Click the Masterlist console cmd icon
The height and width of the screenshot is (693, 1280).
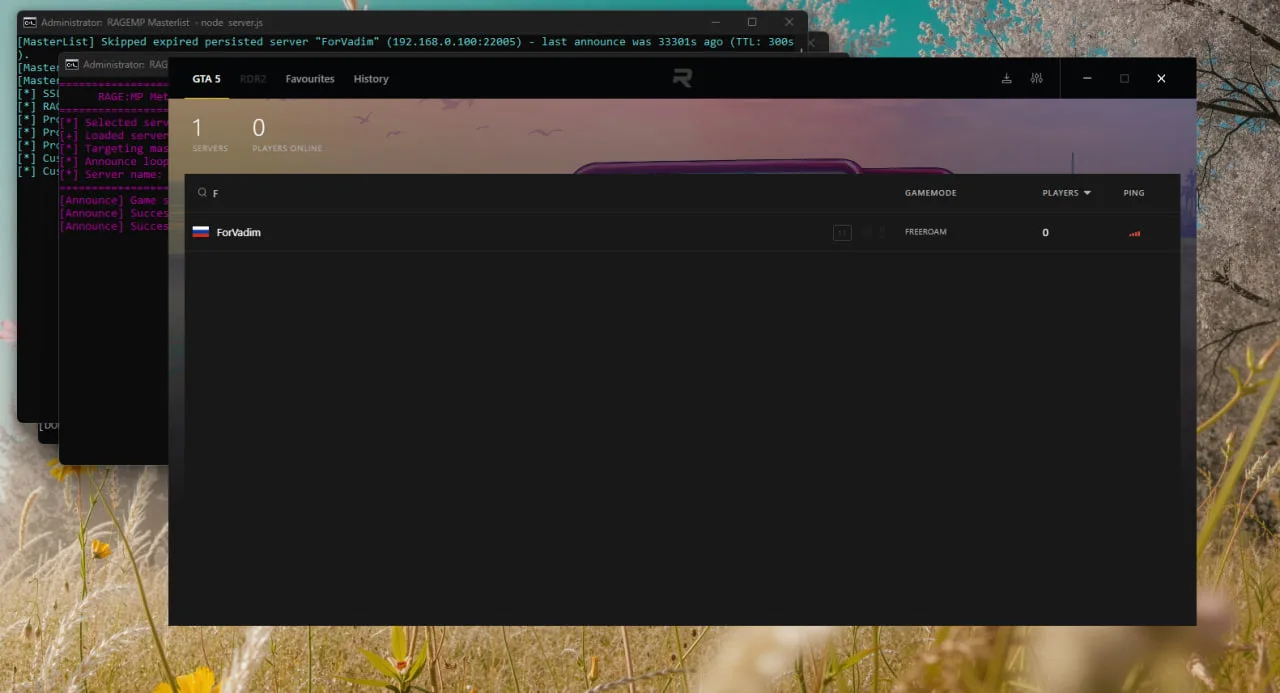tap(30, 22)
